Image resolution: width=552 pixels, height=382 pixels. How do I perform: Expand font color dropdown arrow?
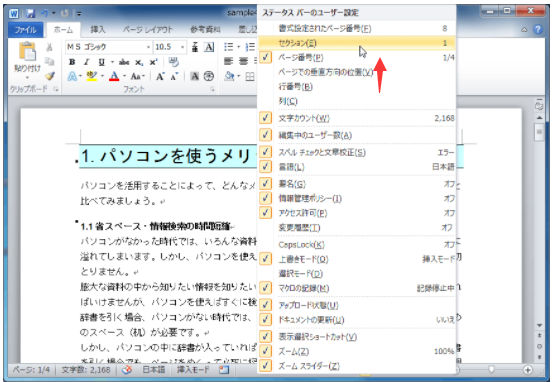124,76
